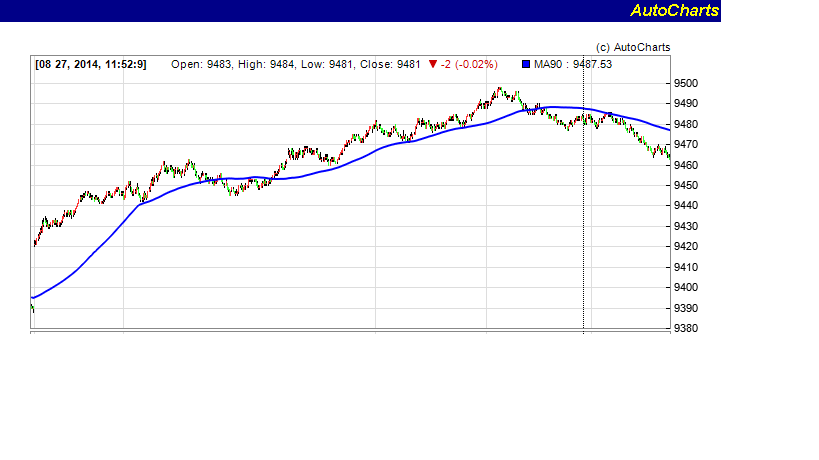Click the candlestick peak near 9498
This screenshot has height=460, width=819.
[x=499, y=89]
